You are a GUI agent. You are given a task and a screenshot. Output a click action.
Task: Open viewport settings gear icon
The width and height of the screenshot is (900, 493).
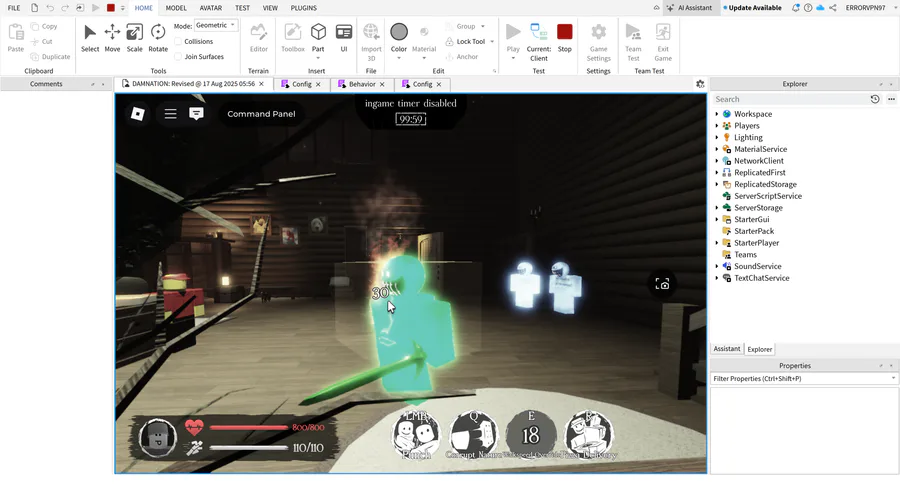[700, 84]
